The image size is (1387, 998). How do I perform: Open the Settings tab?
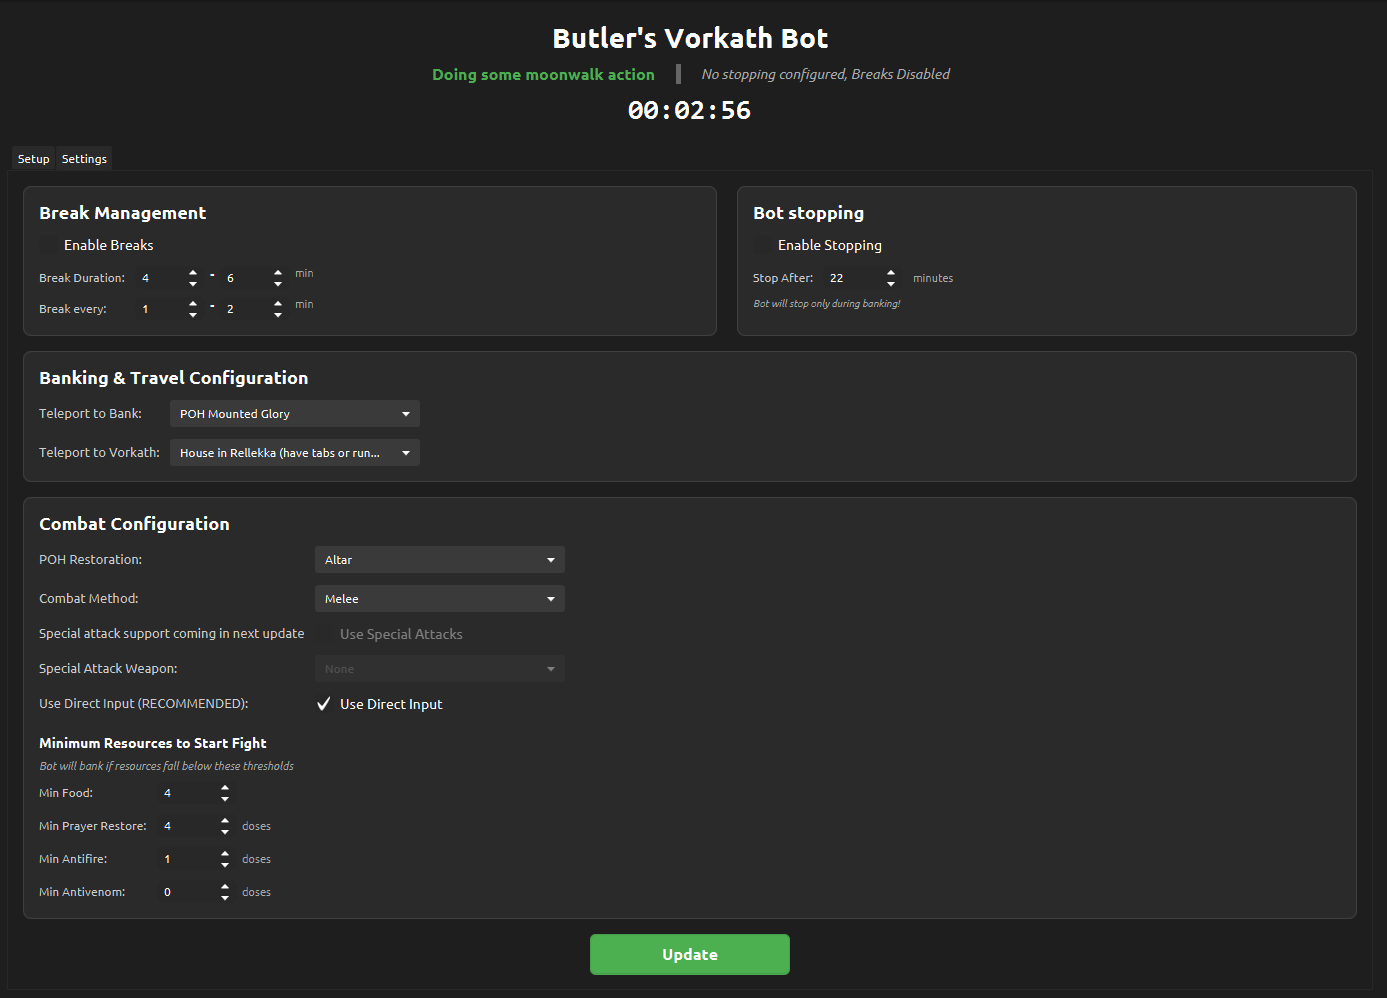coord(84,159)
